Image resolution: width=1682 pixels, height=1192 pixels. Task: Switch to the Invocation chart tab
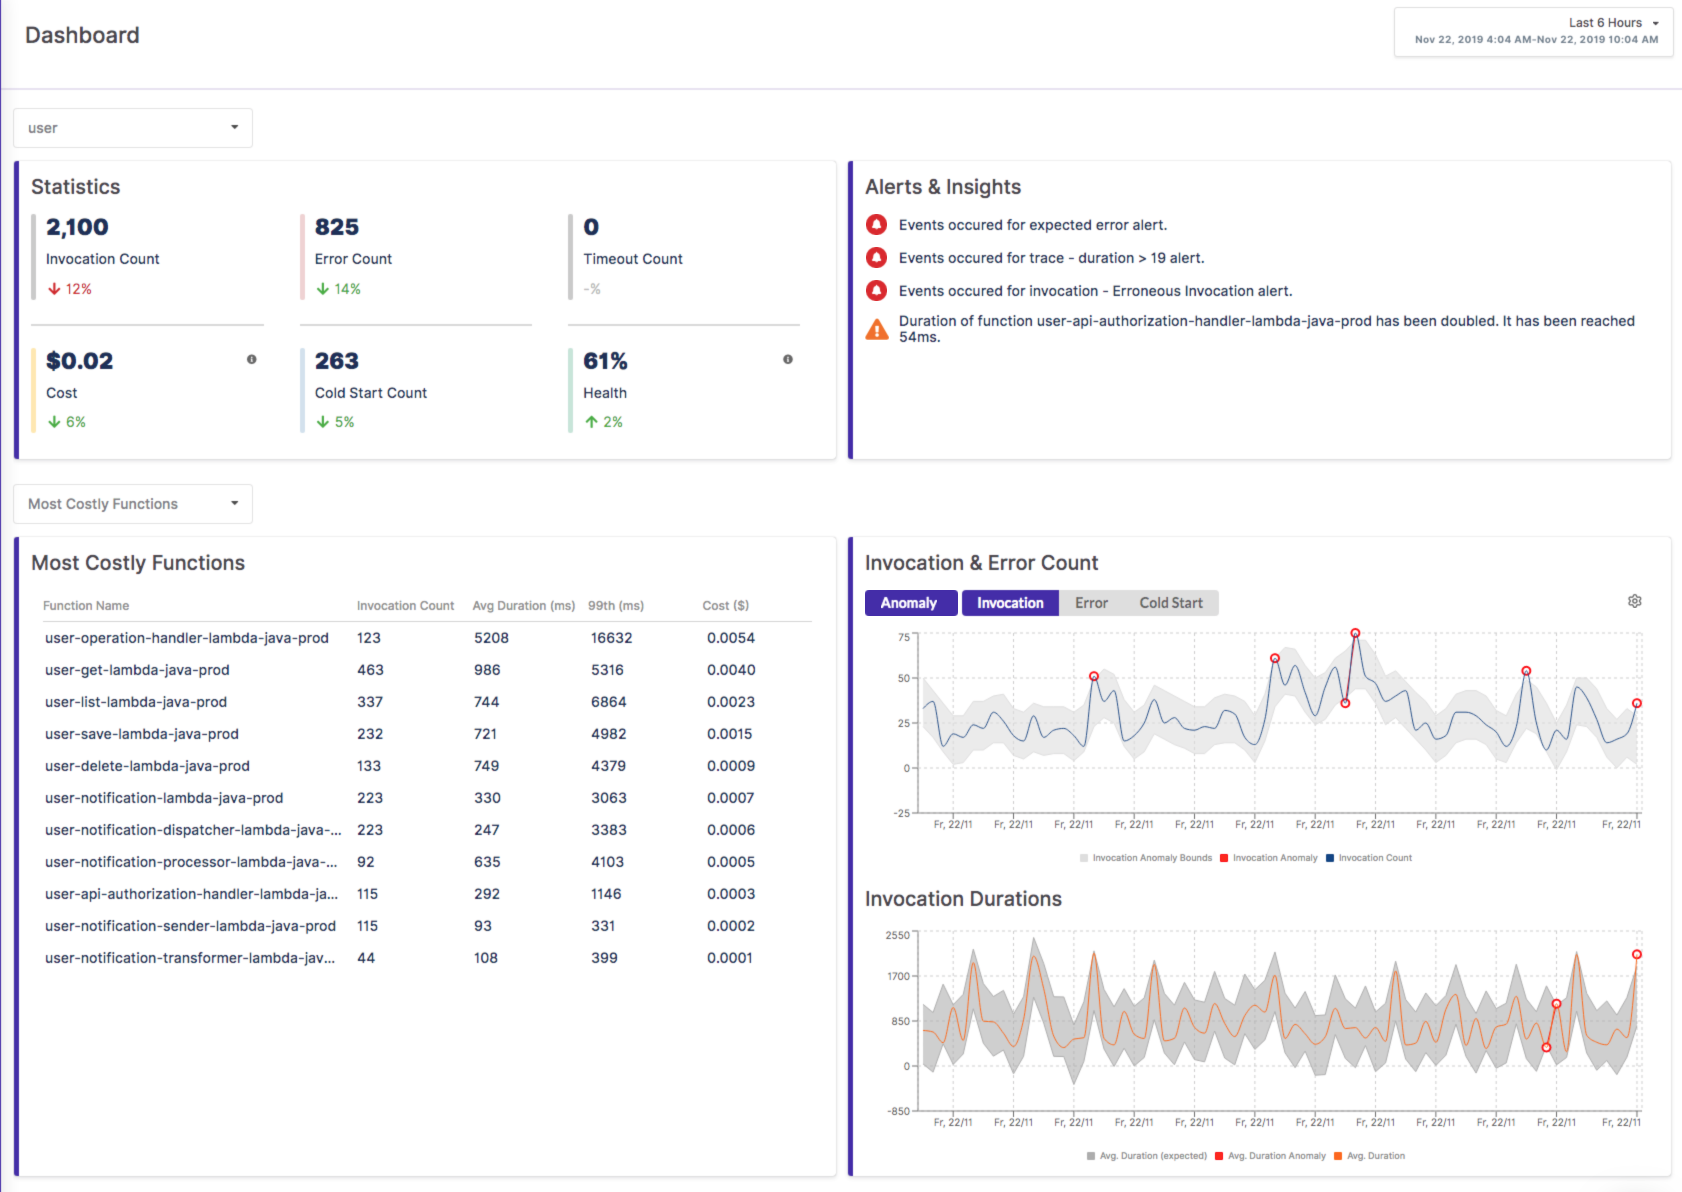point(1010,603)
